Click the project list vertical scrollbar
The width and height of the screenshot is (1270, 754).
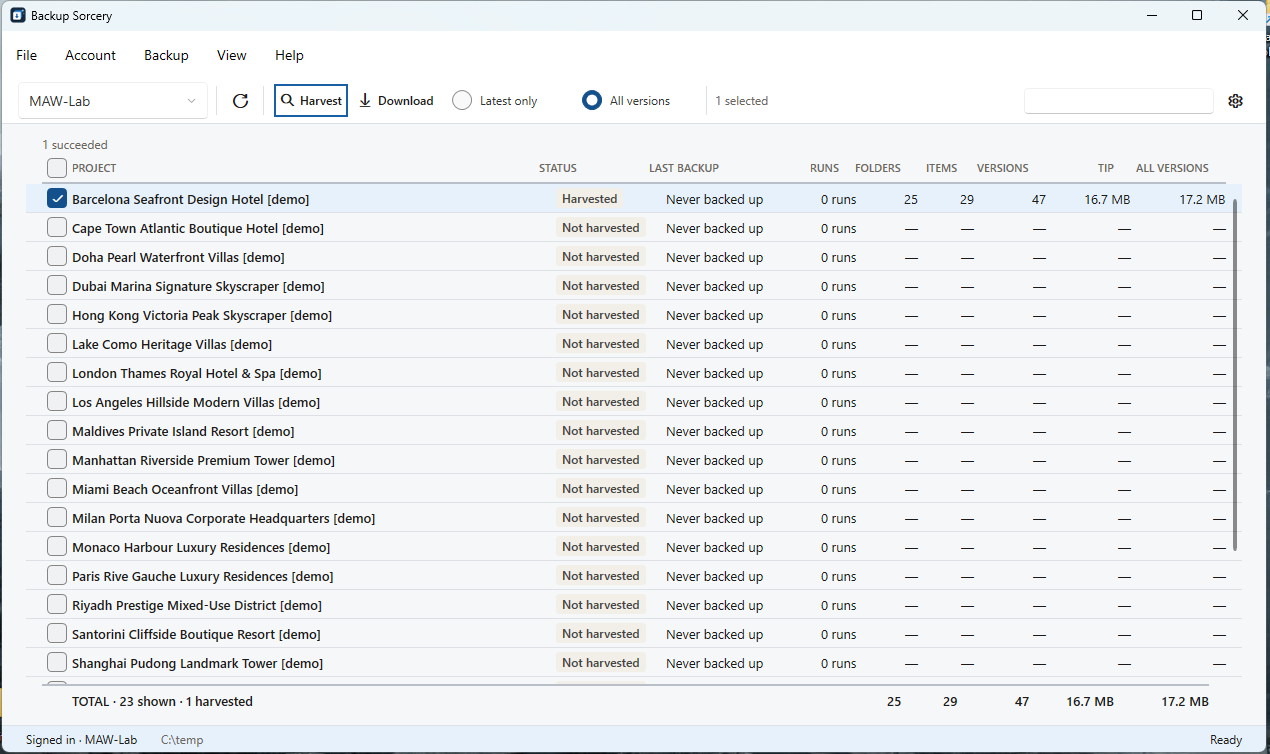tap(1236, 375)
